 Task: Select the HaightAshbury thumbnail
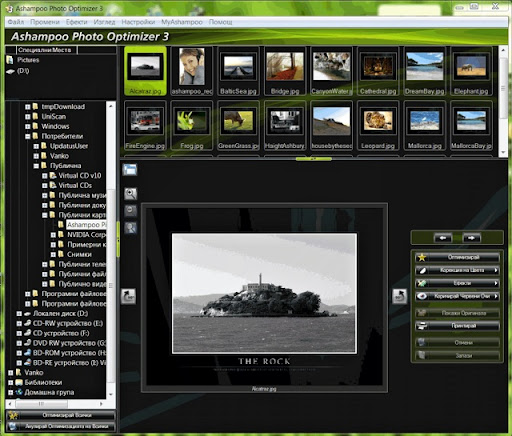(285, 125)
